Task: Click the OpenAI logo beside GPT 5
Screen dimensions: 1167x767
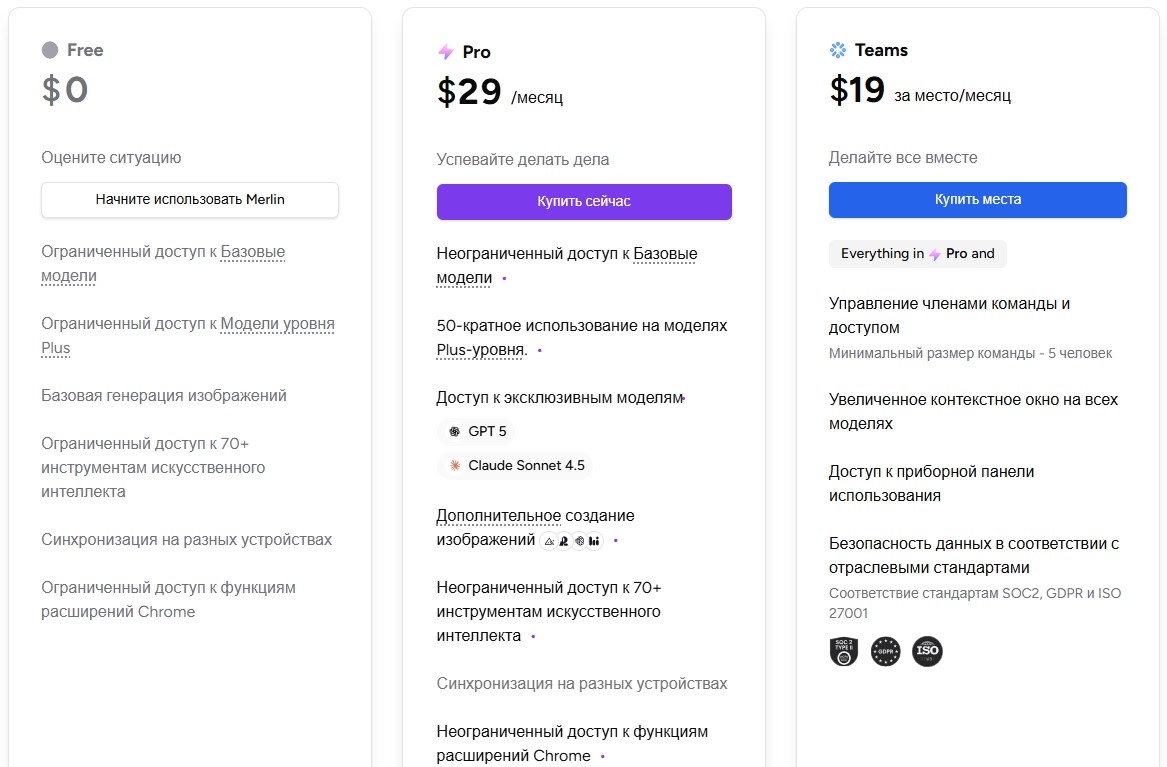Action: pyautogui.click(x=454, y=432)
